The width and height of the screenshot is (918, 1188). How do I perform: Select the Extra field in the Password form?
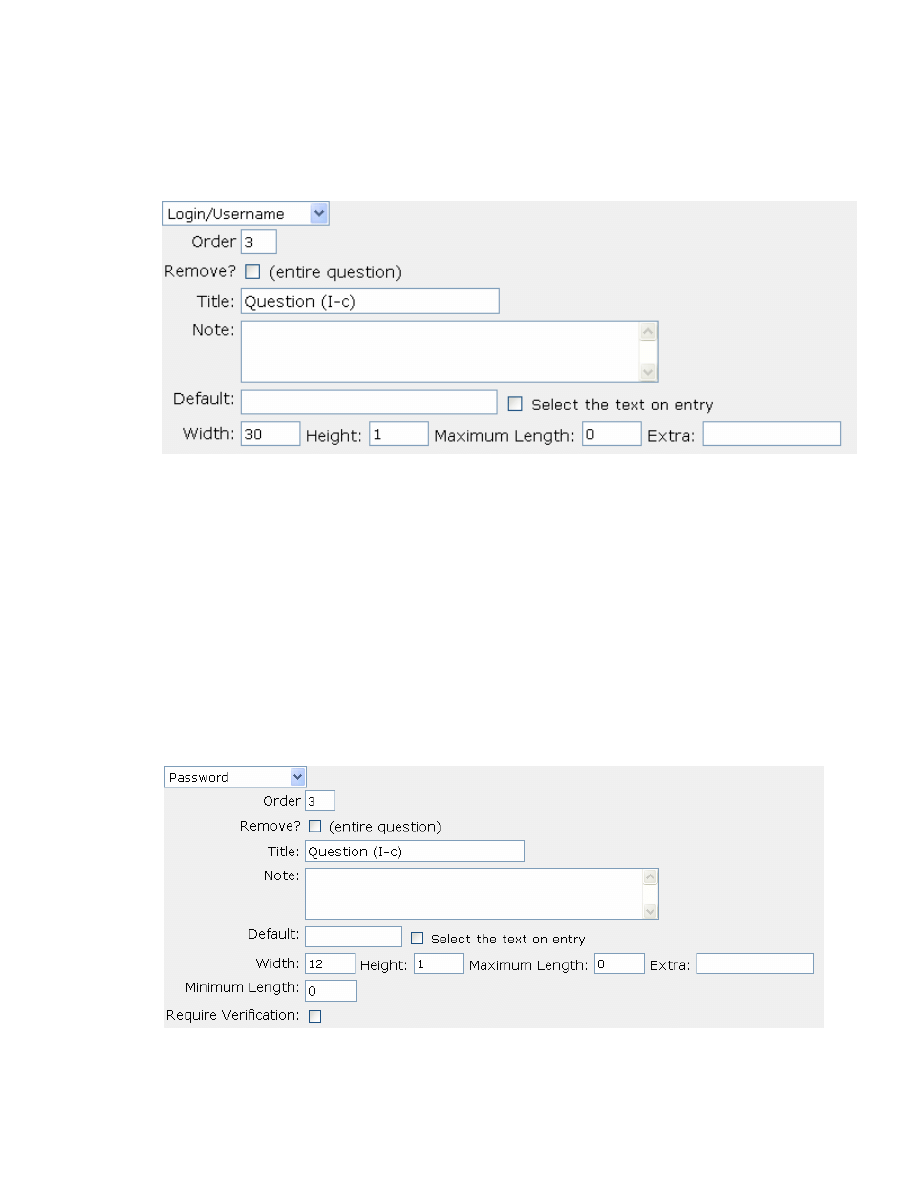[x=754, y=964]
